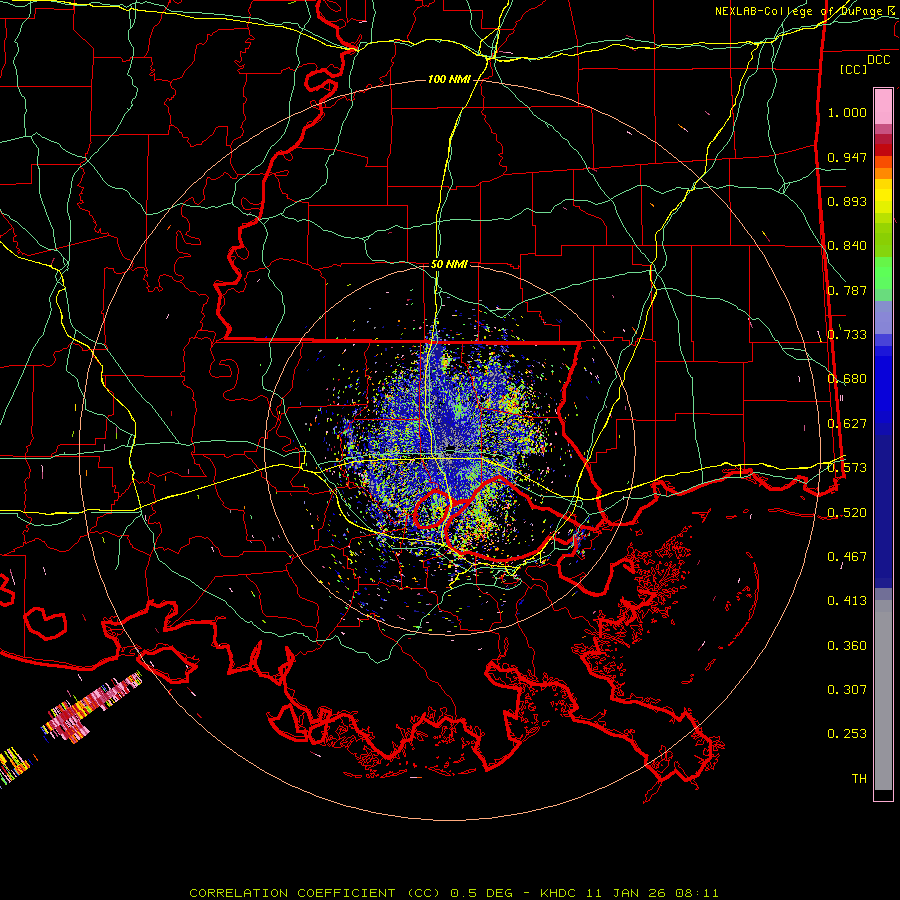Click the 0.947 legend value

click(x=847, y=157)
